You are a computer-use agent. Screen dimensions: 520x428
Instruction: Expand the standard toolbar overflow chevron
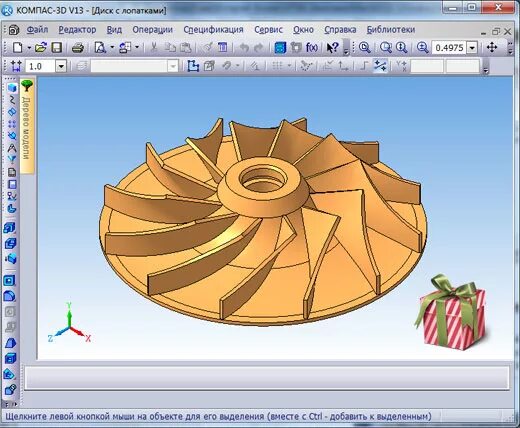(x=346, y=51)
